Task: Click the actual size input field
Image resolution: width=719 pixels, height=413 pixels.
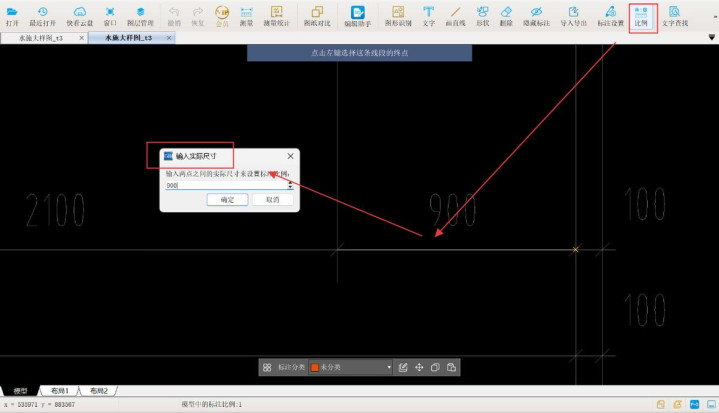Action: pos(224,185)
